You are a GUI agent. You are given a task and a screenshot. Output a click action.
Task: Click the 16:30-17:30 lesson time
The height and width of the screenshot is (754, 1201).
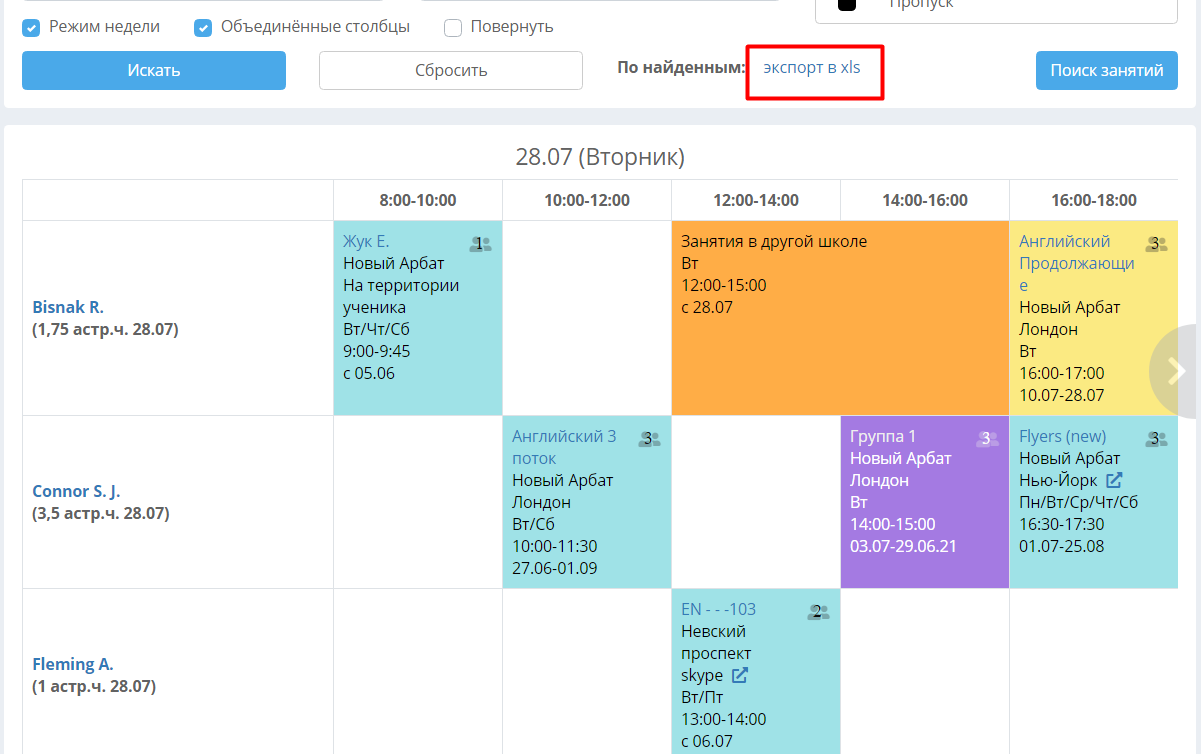(1062, 524)
